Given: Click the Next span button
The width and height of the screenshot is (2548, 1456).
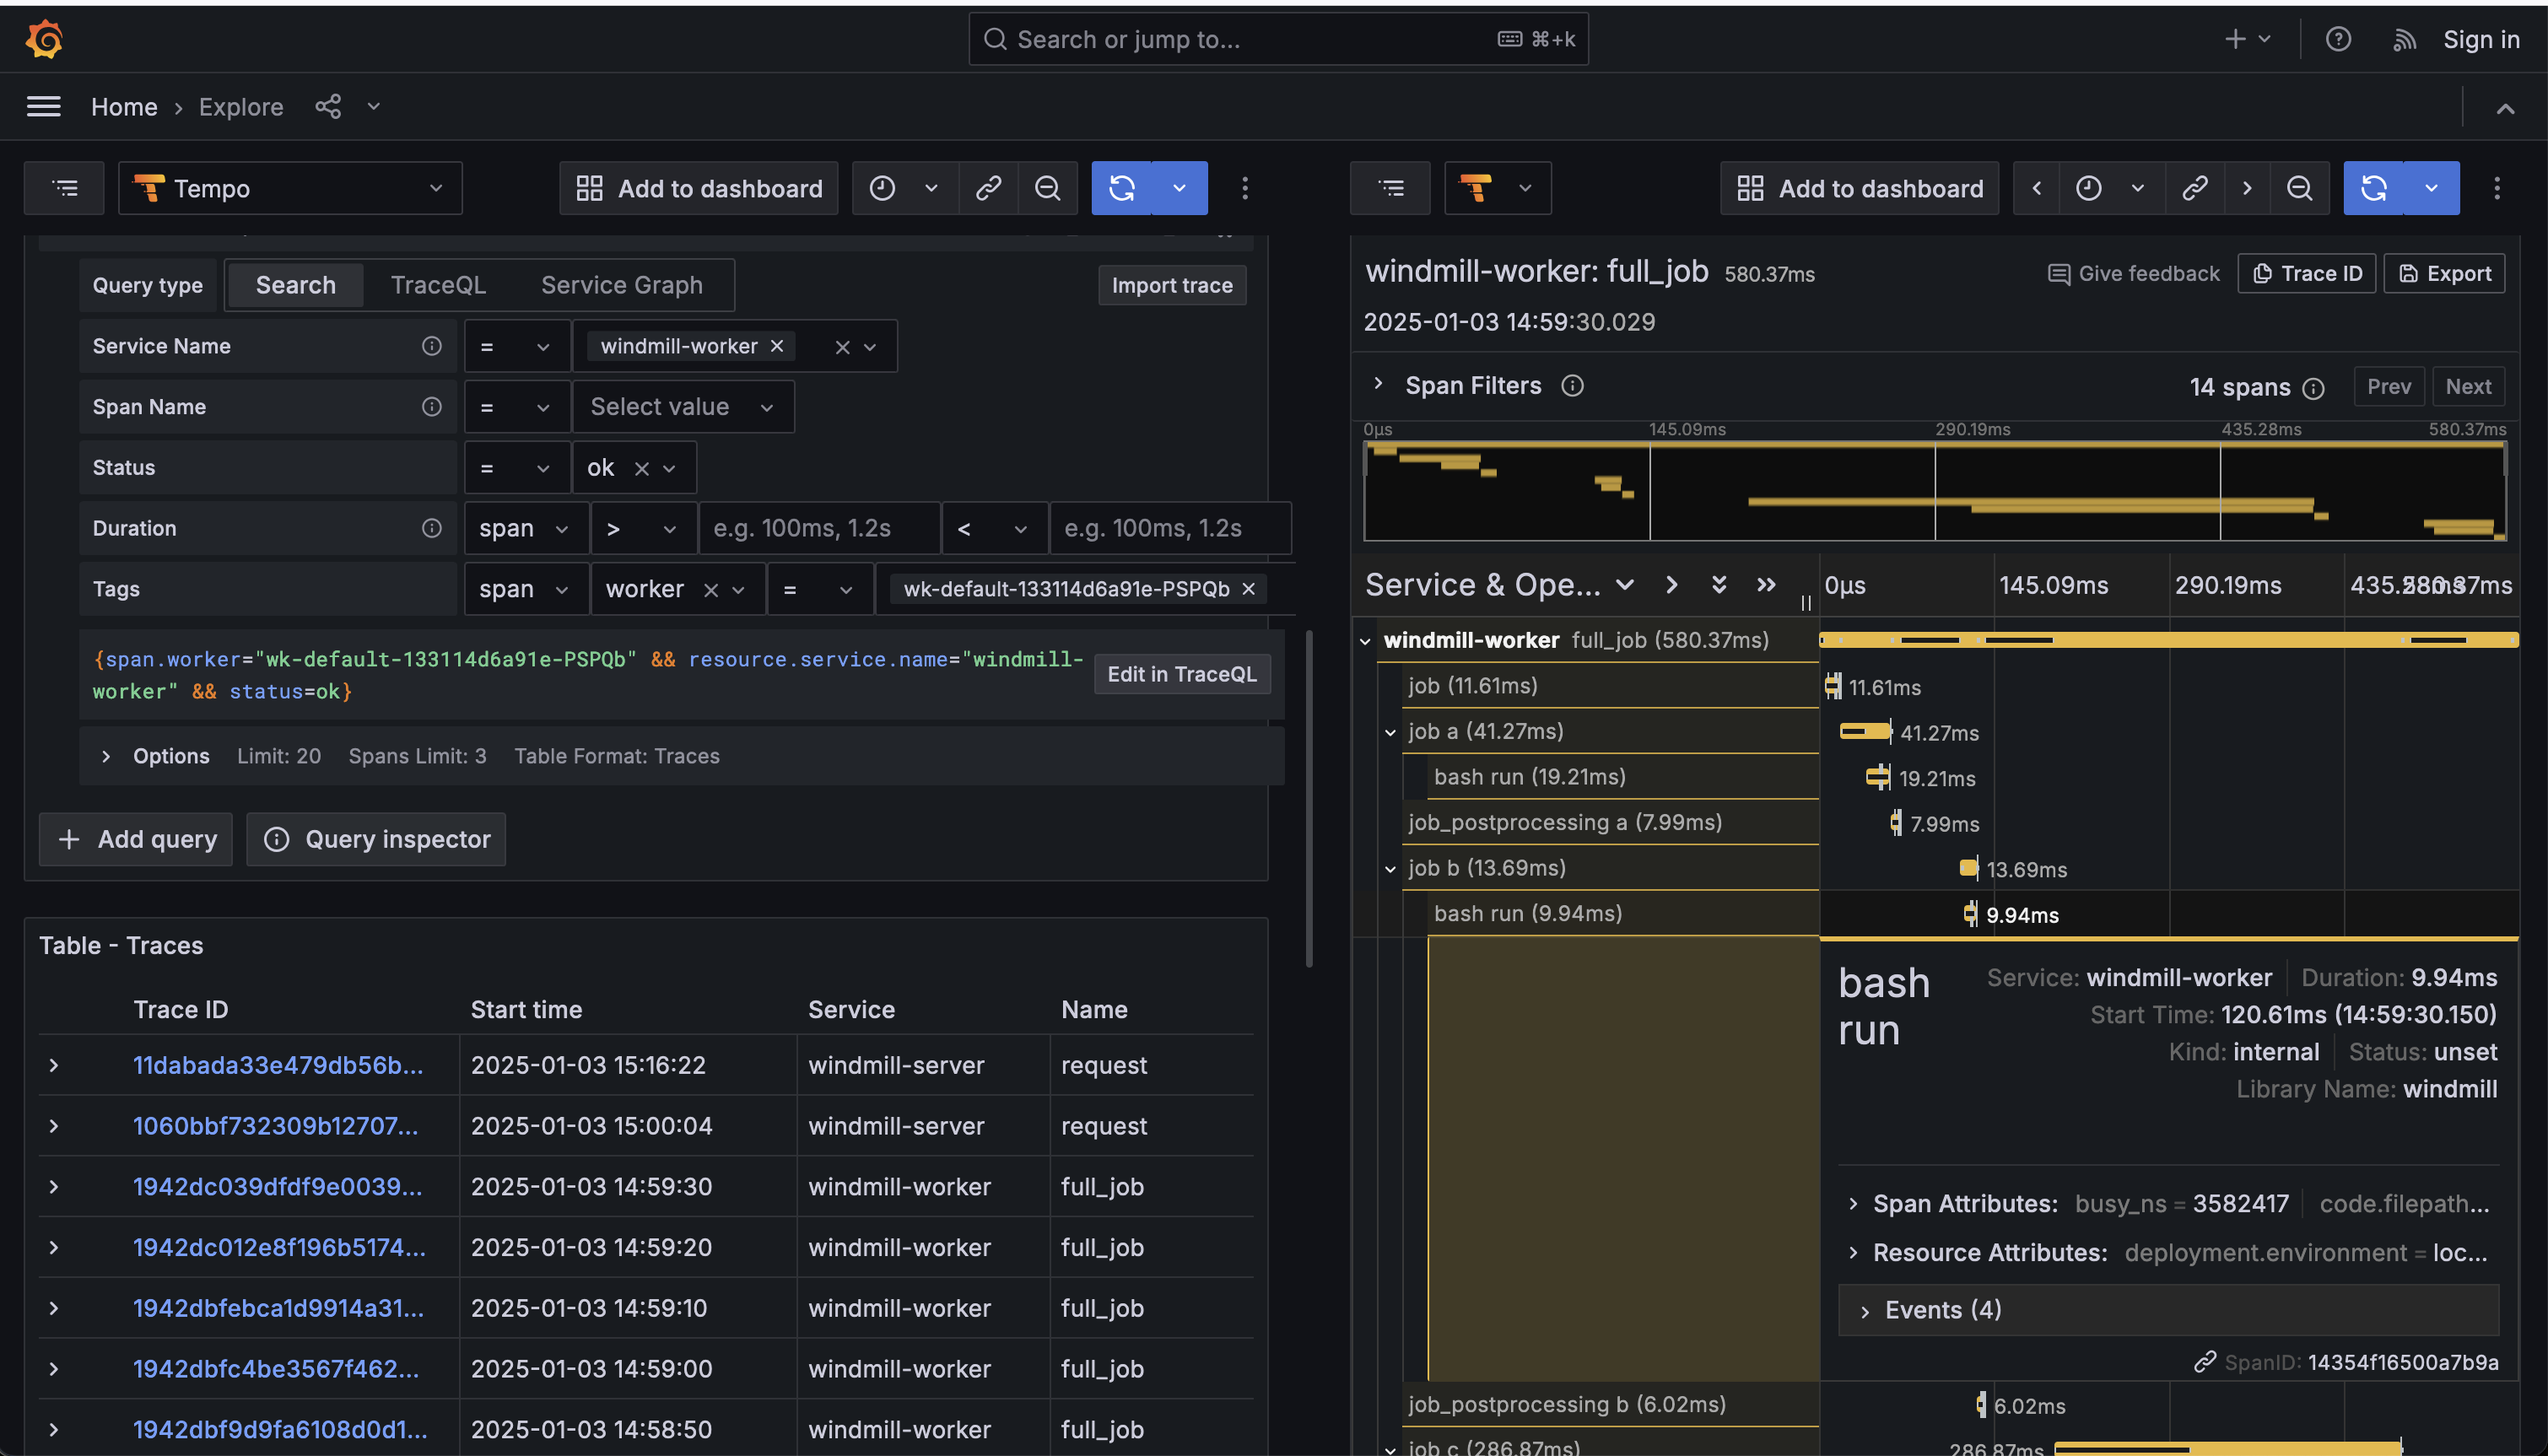Looking at the screenshot, I should 2468,386.
